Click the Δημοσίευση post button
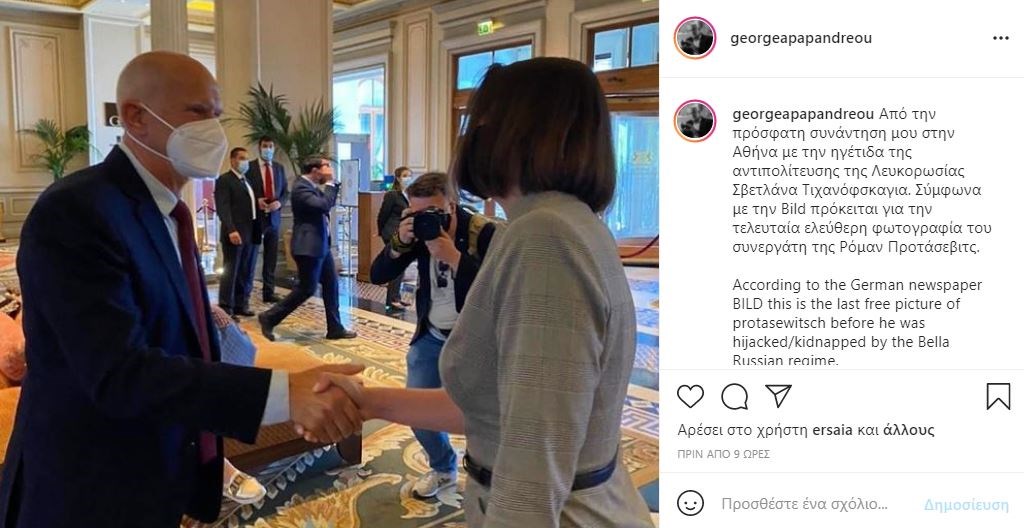Image resolution: width=1024 pixels, height=528 pixels. tap(966, 504)
